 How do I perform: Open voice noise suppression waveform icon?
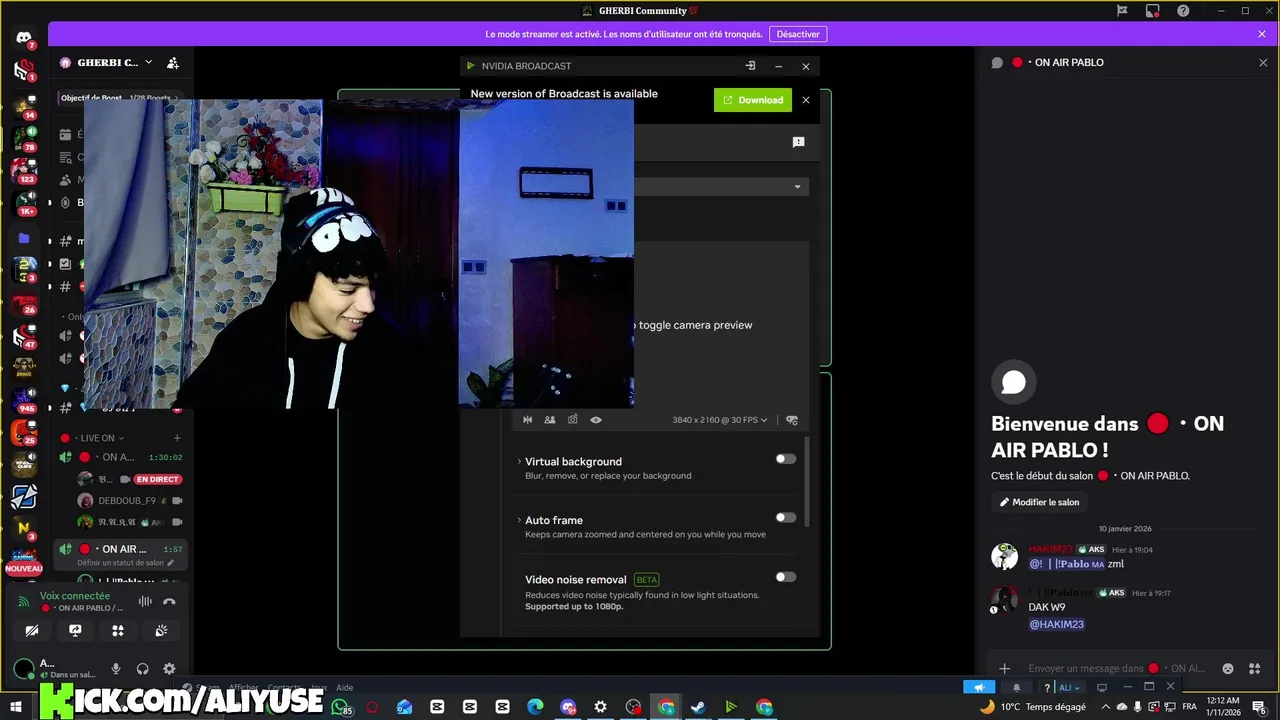coord(145,601)
